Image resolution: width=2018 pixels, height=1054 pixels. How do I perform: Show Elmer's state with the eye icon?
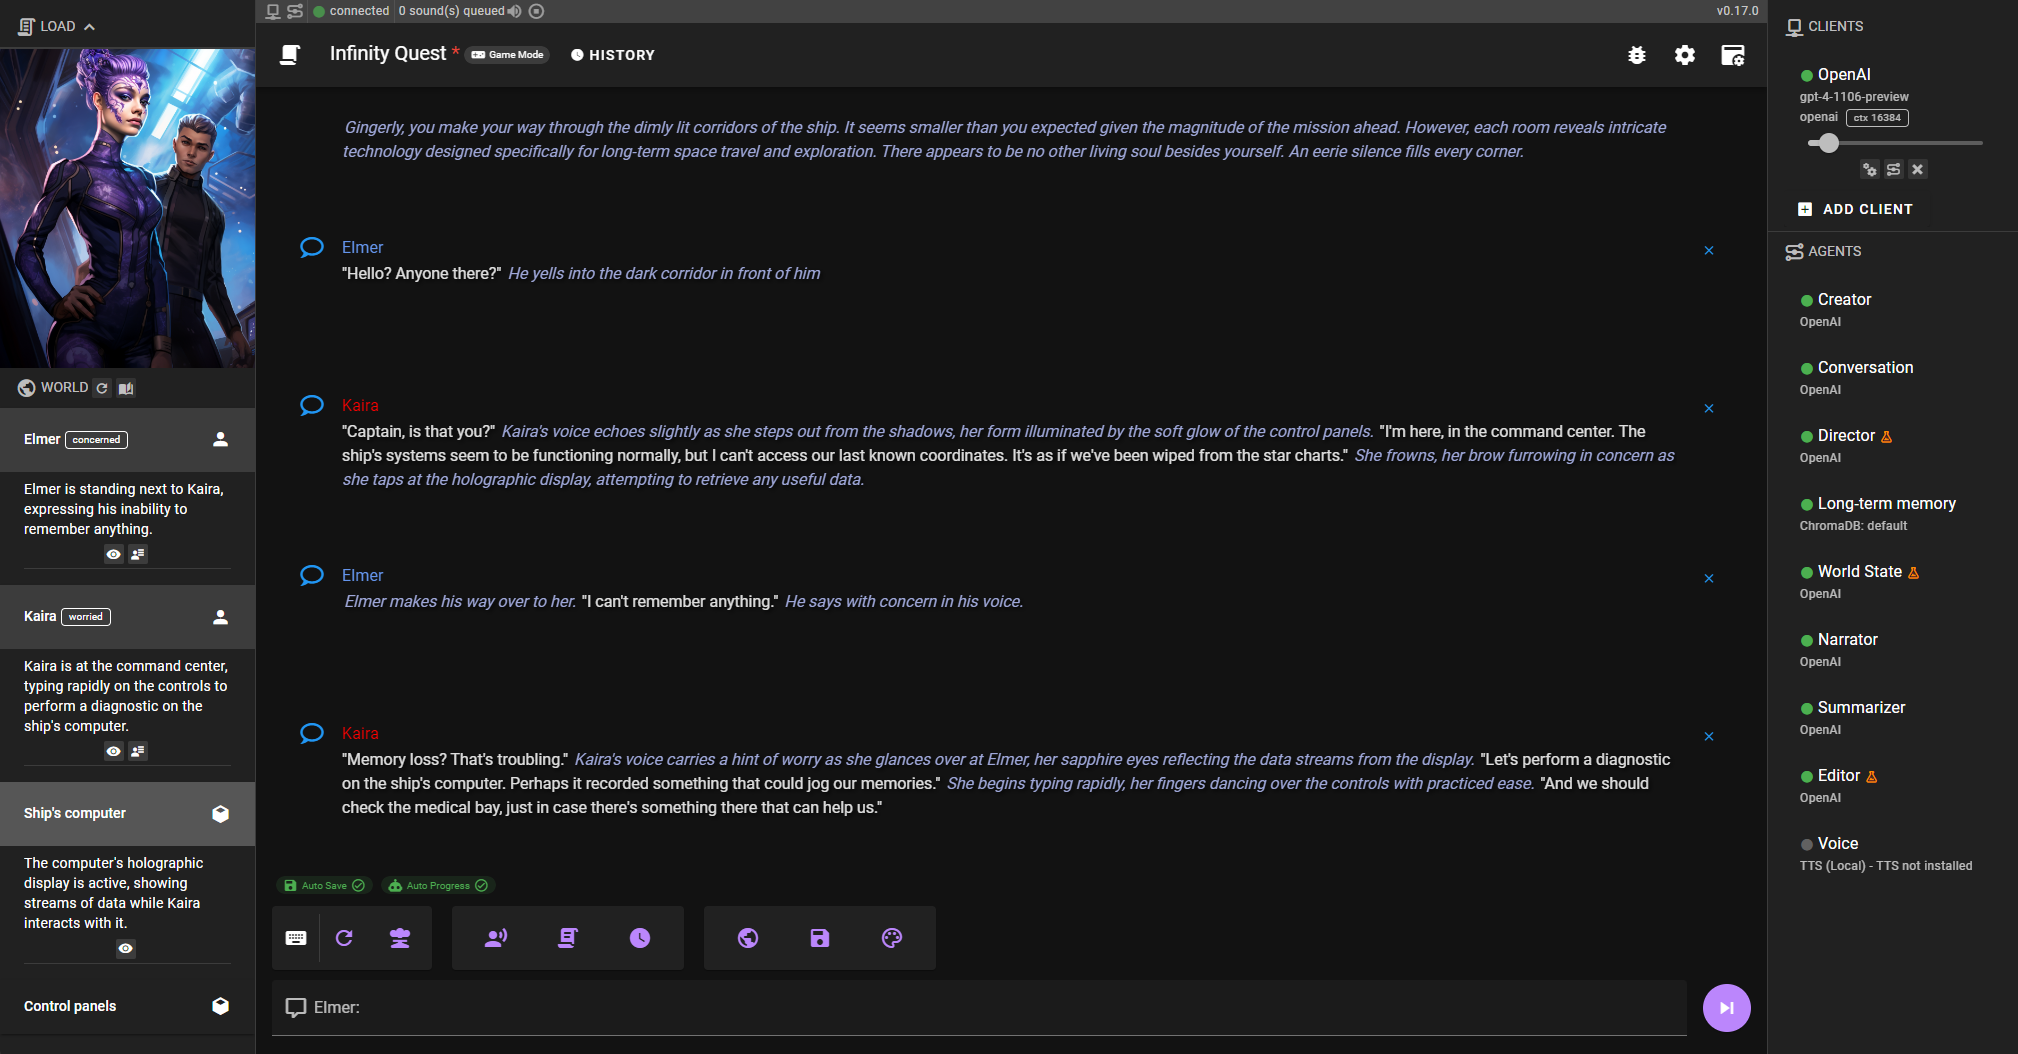[x=113, y=554]
